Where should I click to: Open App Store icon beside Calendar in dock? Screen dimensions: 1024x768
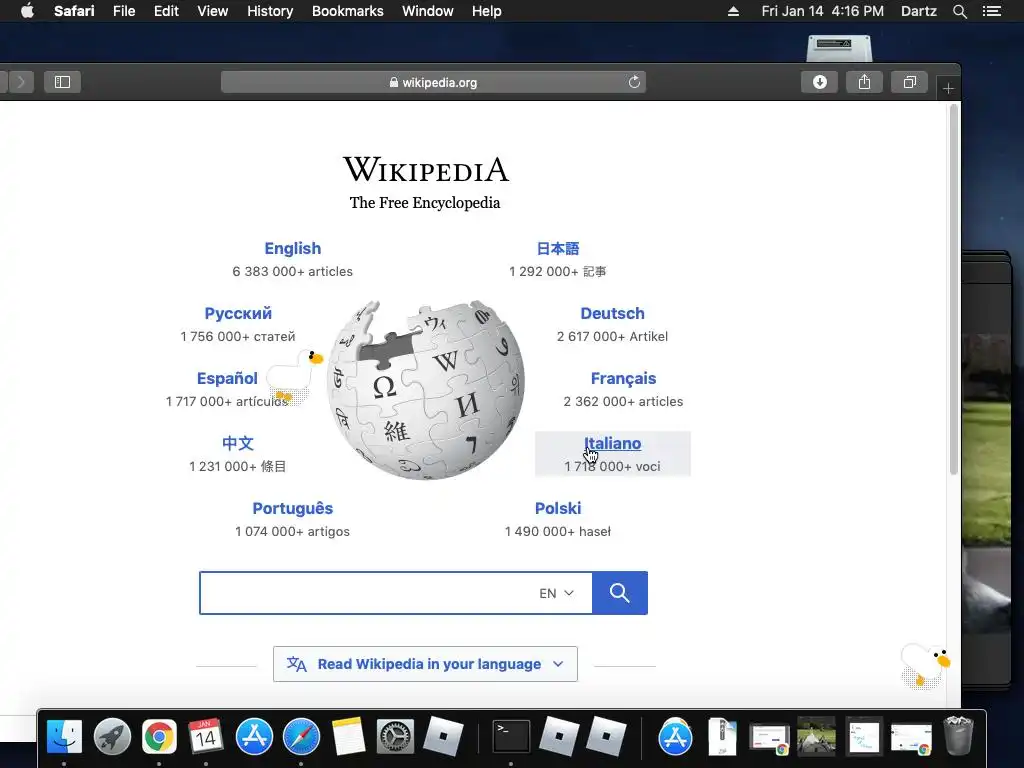coord(253,737)
